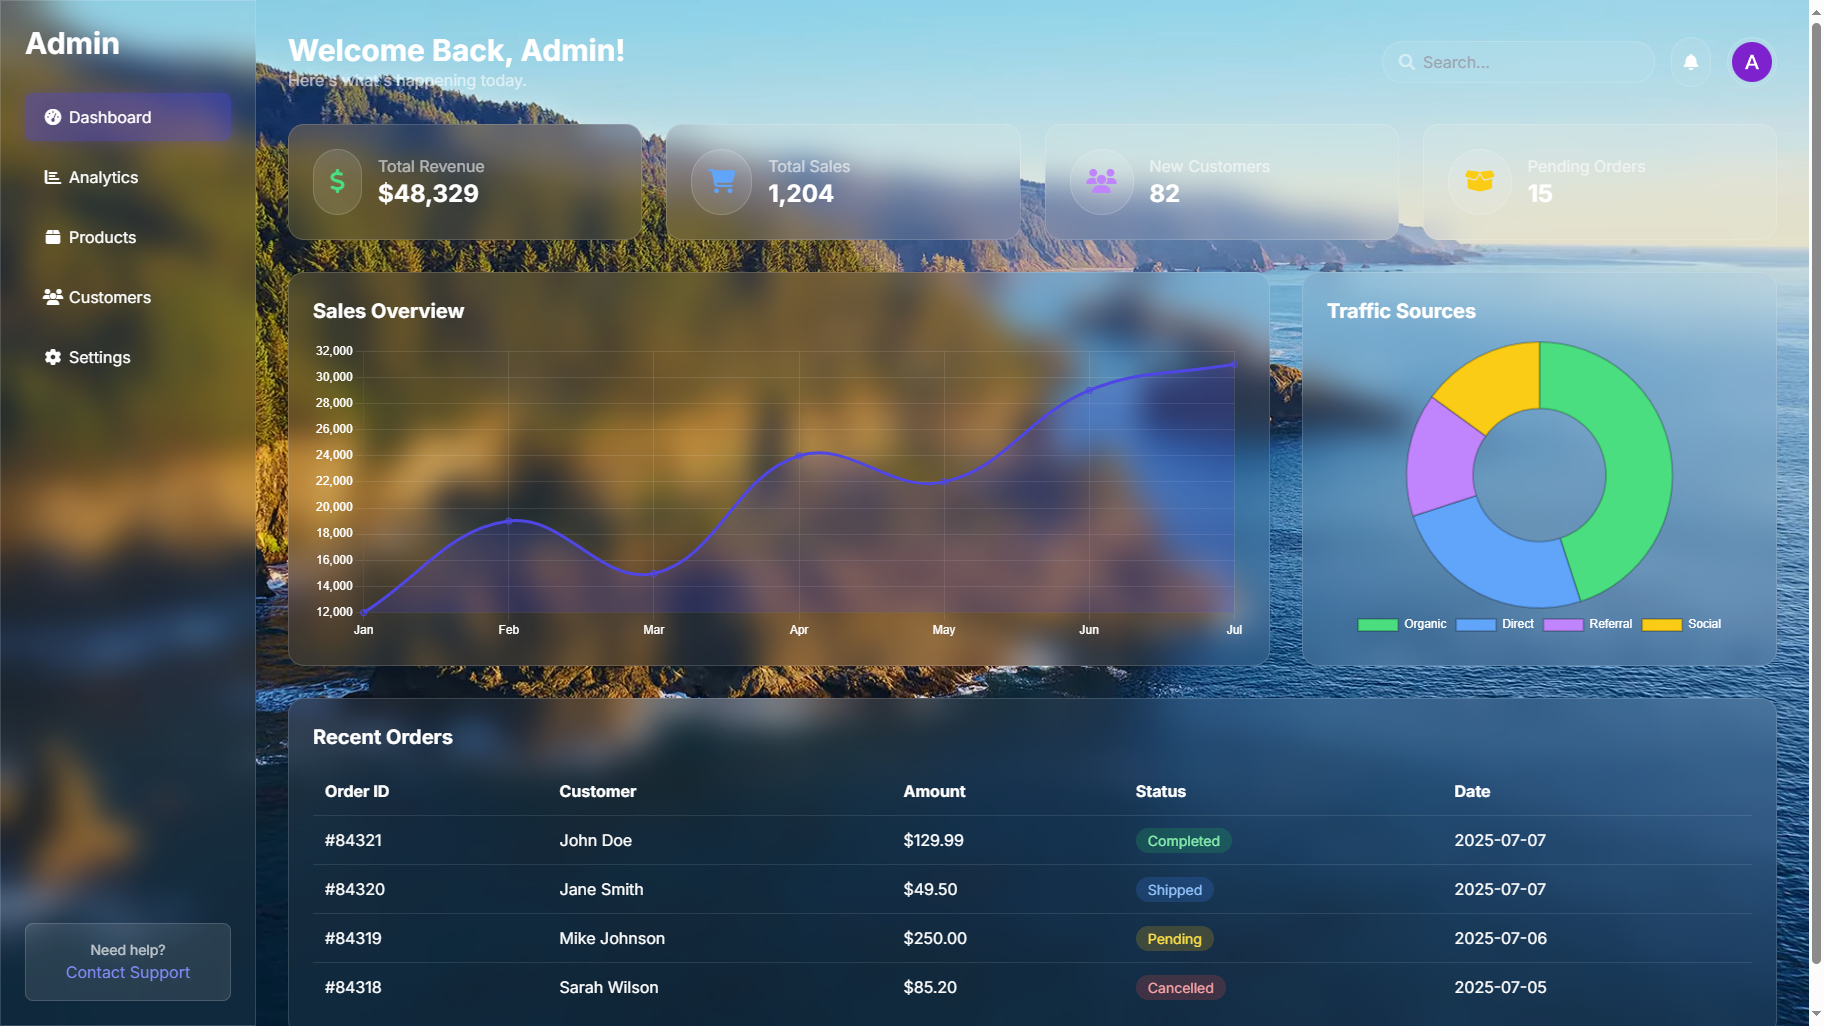Viewport: 1824px width, 1026px height.
Task: Click the Completed status badge
Action: click(x=1183, y=841)
